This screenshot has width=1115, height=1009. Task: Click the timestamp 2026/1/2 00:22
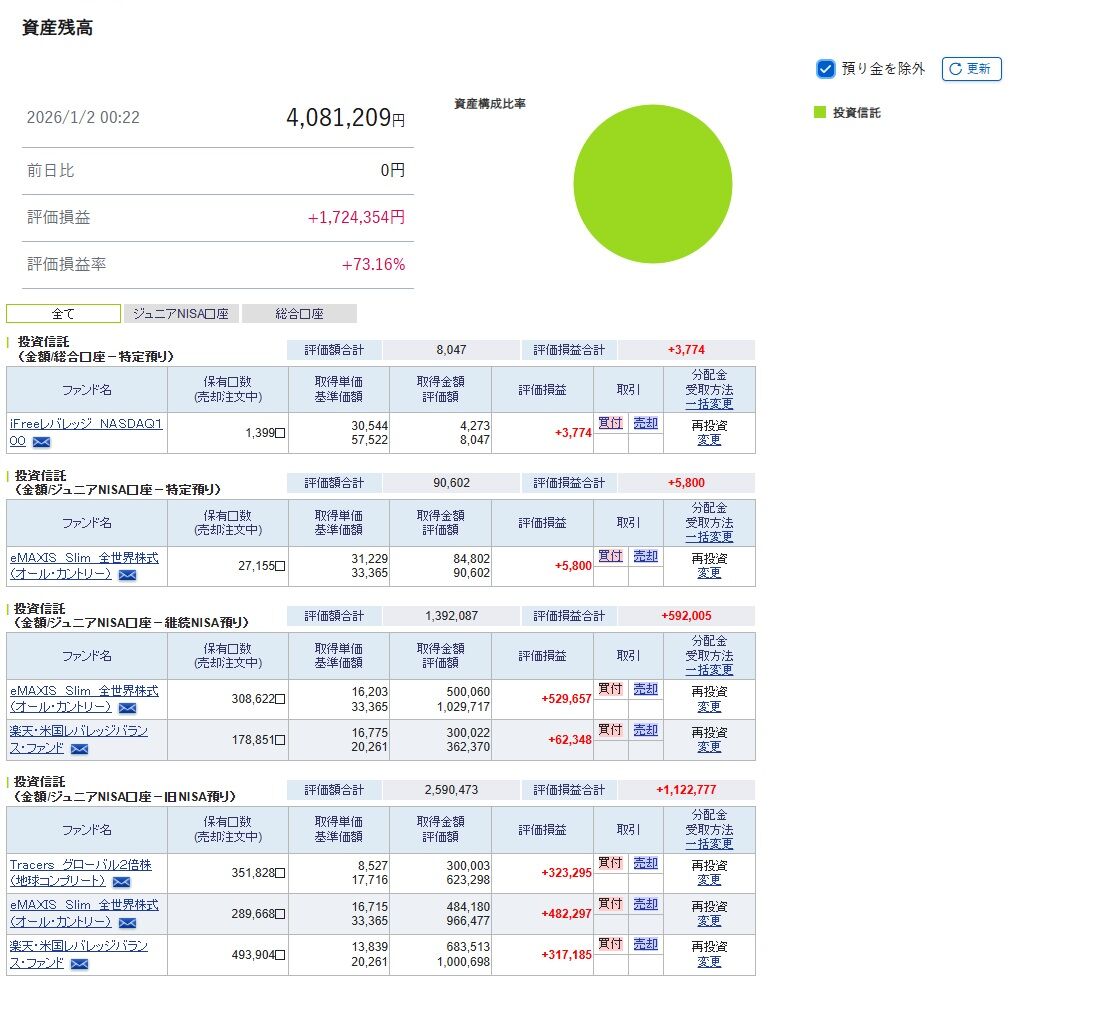83,117
